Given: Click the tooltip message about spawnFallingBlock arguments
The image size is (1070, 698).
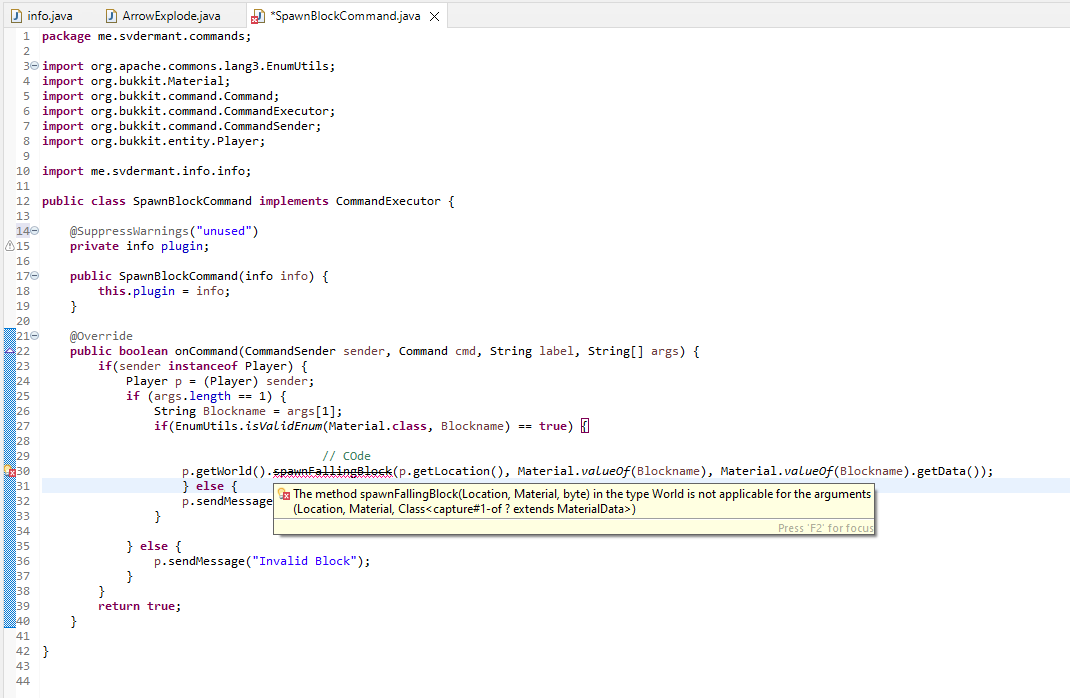Looking at the screenshot, I should coord(582,501).
